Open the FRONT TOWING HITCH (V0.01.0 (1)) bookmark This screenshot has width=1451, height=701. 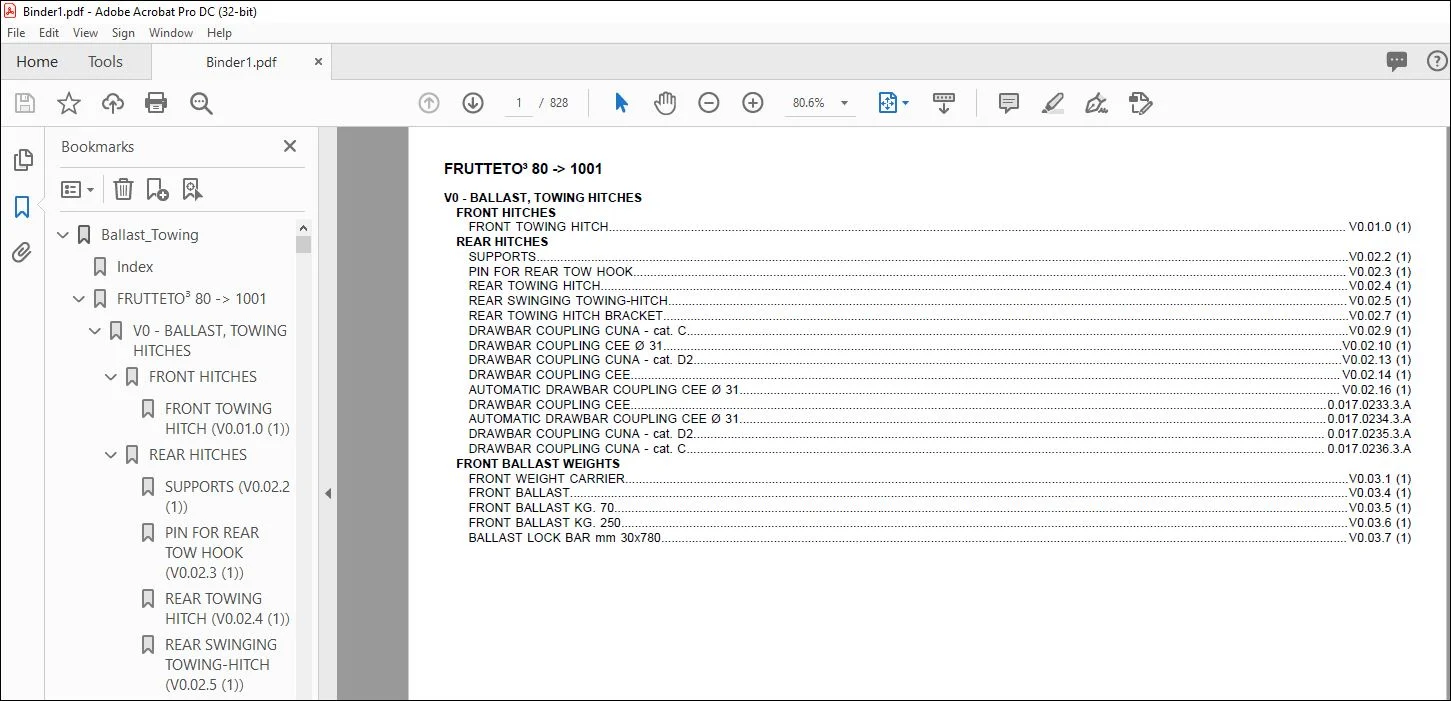pyautogui.click(x=227, y=419)
